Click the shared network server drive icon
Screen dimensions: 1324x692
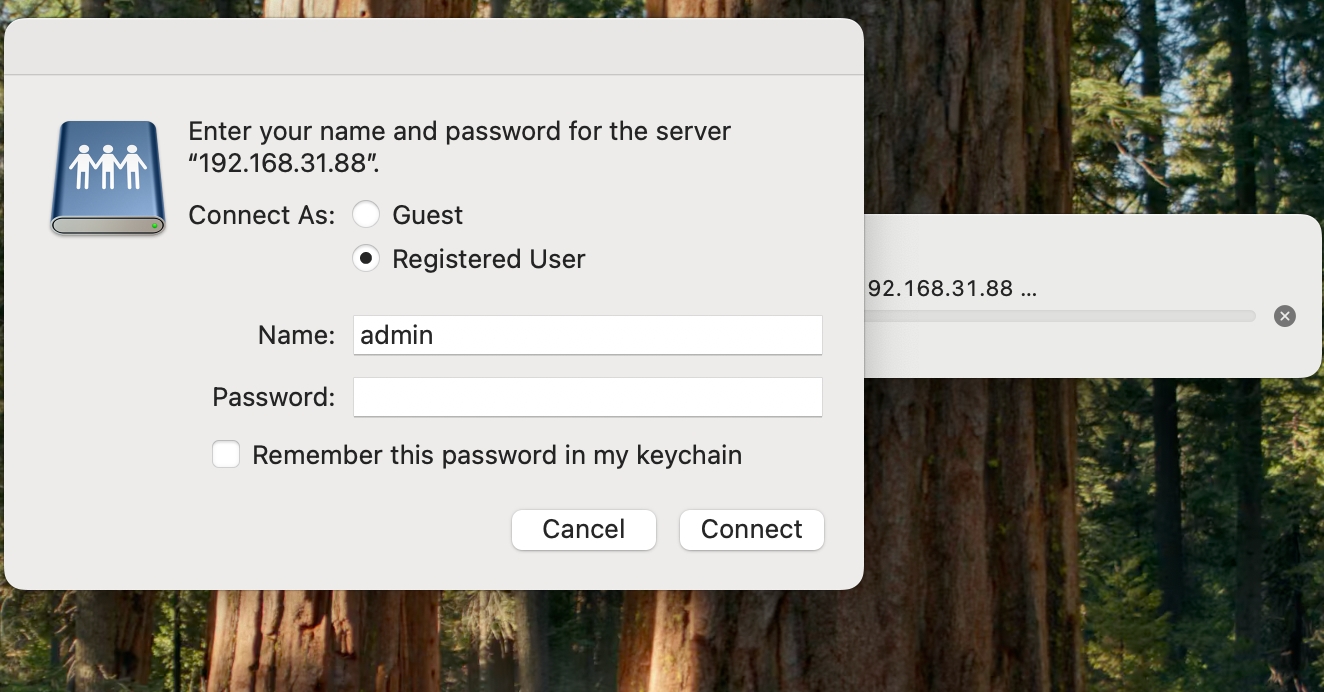click(x=108, y=178)
